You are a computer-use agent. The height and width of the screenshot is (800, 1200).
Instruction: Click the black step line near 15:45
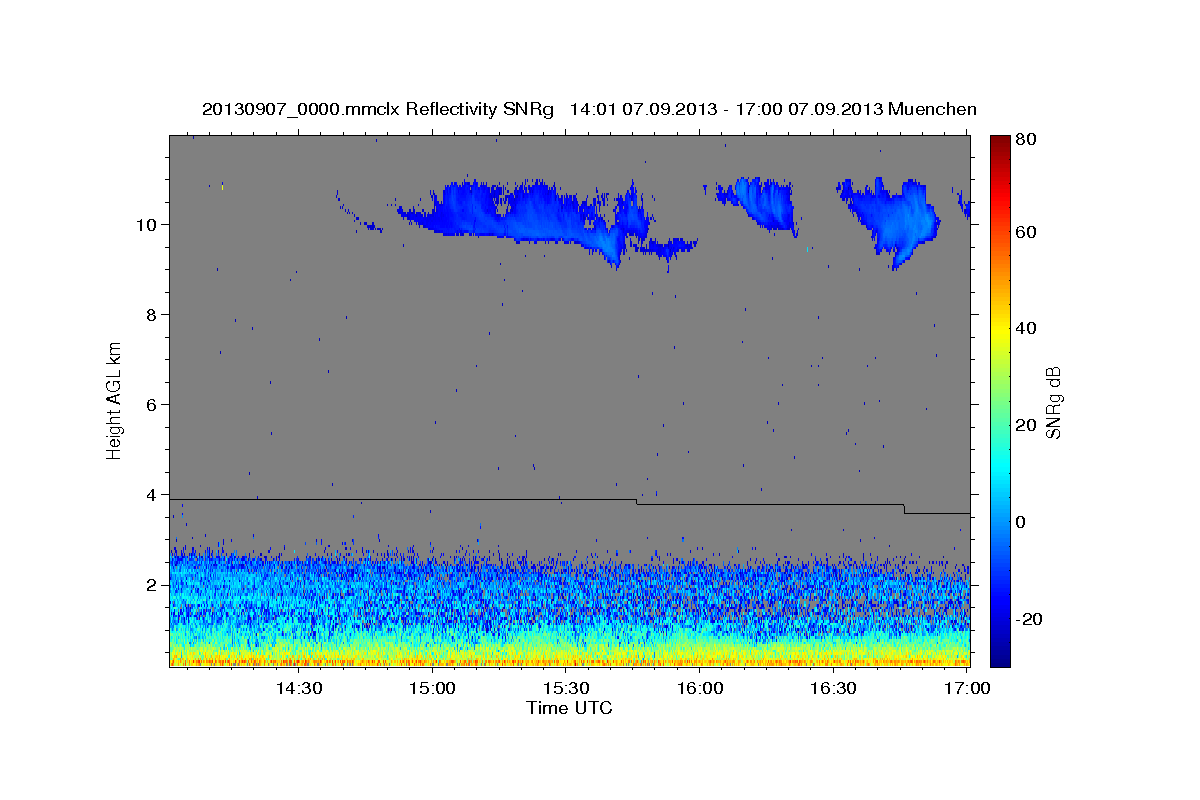(x=637, y=501)
